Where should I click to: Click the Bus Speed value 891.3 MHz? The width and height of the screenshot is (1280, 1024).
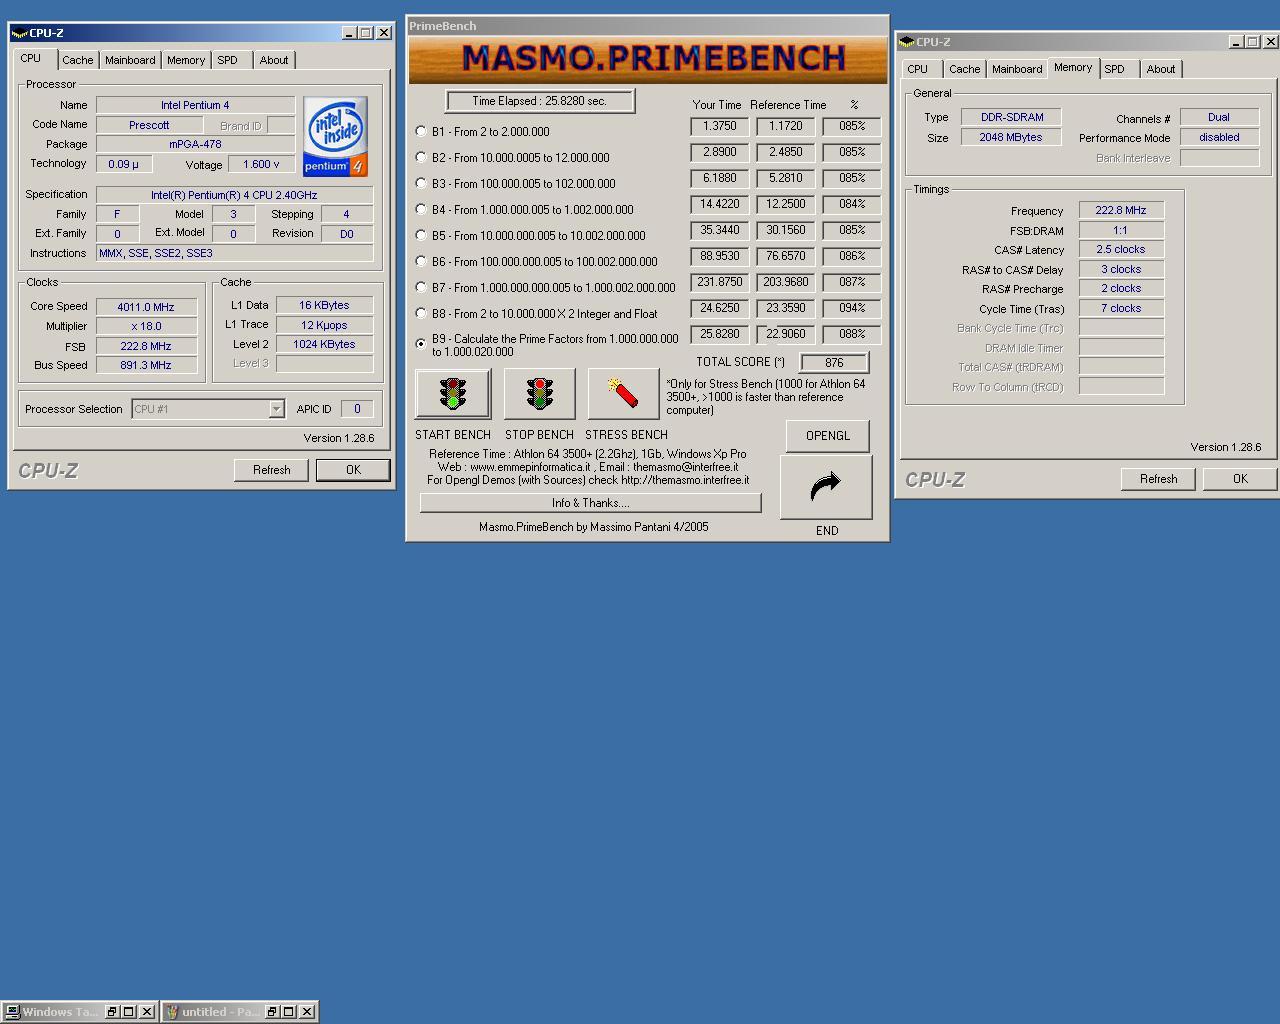click(x=146, y=365)
